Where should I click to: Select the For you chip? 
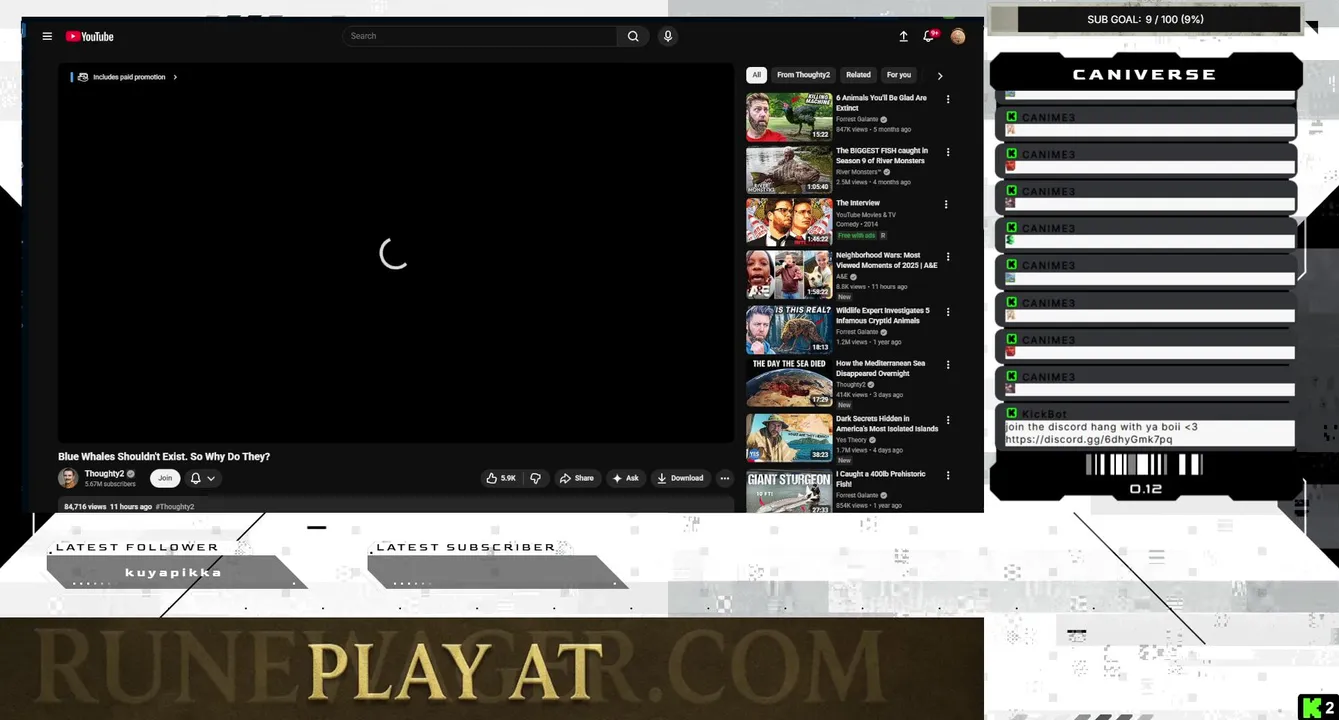point(899,75)
